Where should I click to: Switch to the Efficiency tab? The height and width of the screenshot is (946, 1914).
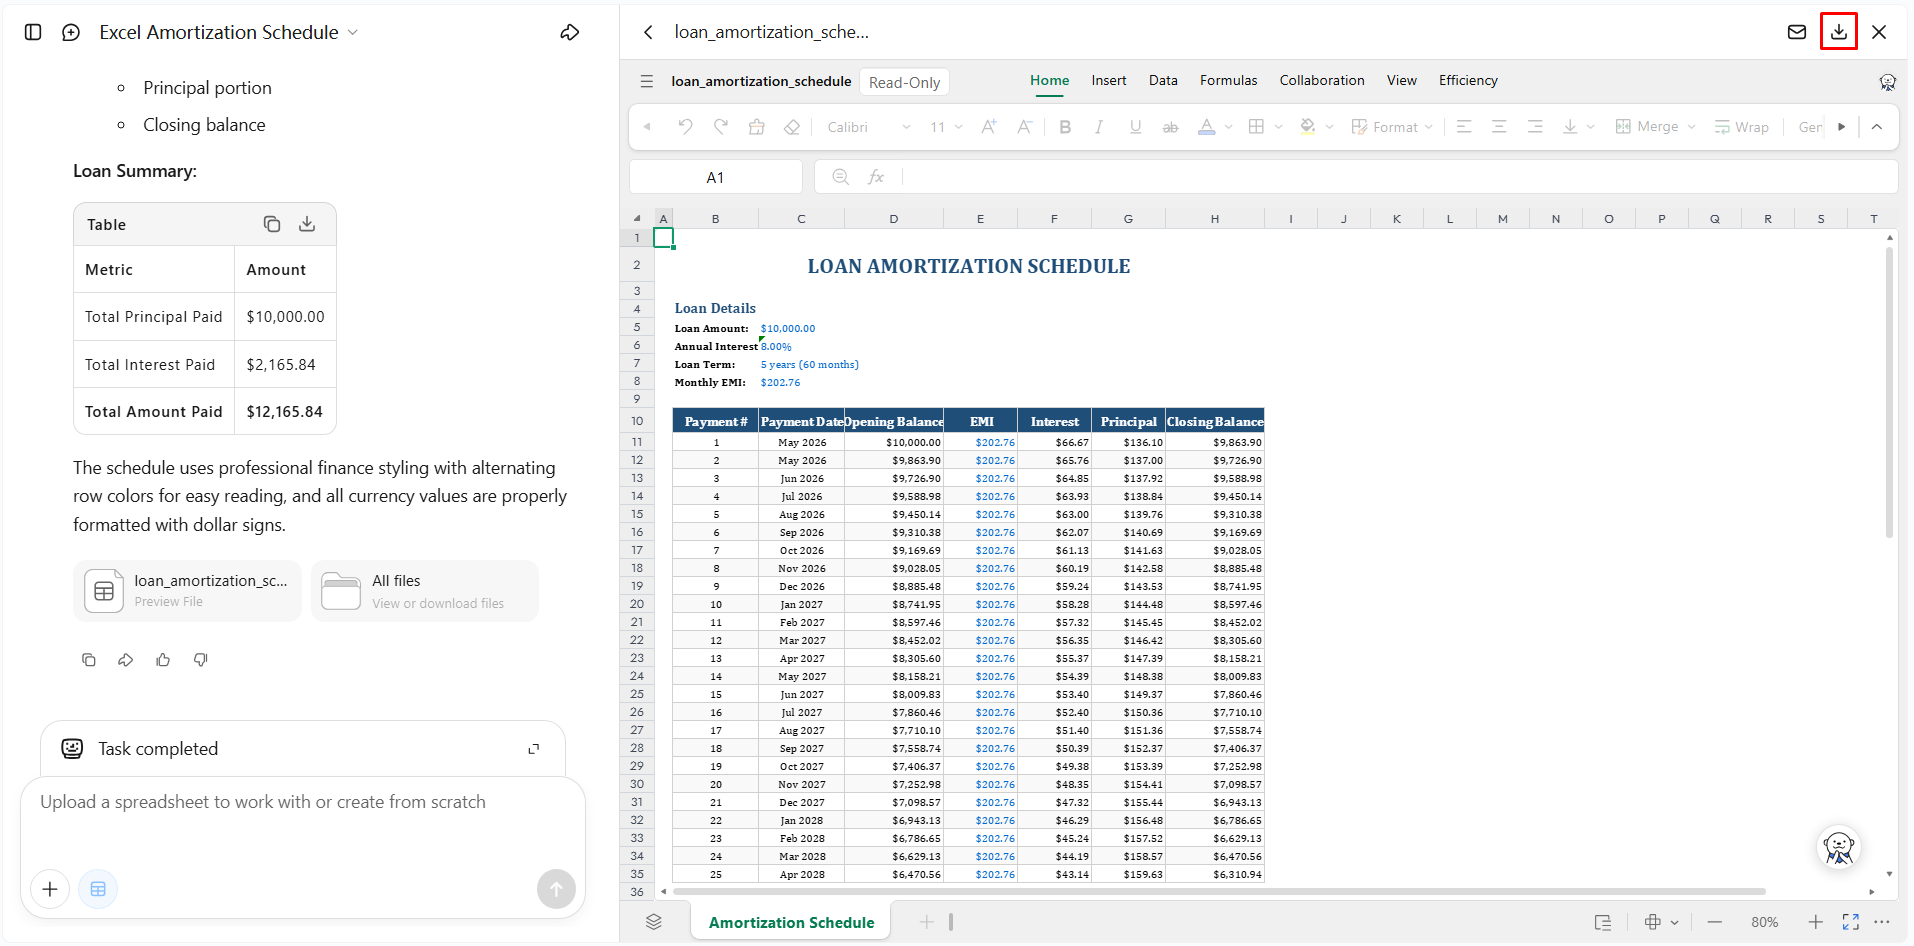point(1468,80)
